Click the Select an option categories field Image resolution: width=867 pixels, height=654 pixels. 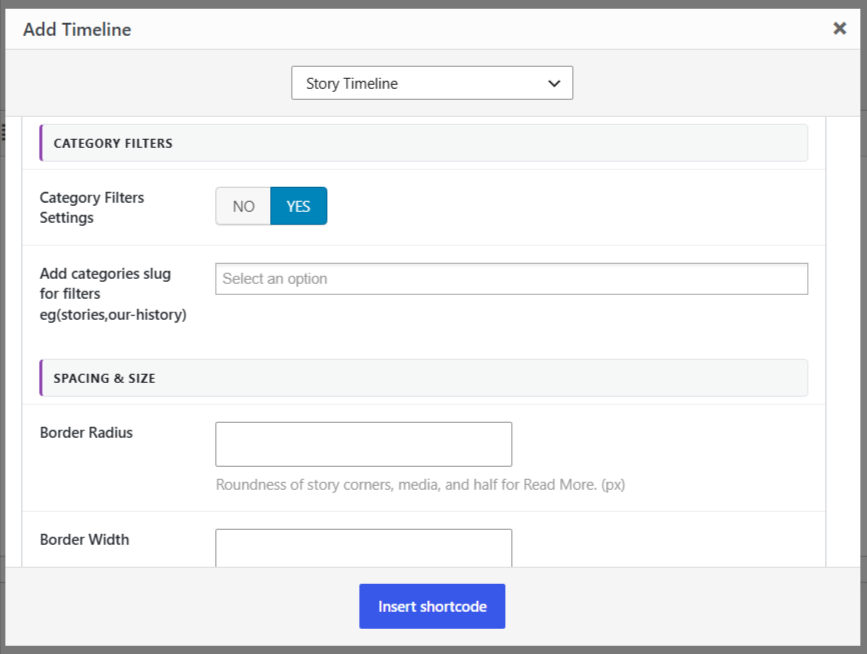tap(511, 279)
